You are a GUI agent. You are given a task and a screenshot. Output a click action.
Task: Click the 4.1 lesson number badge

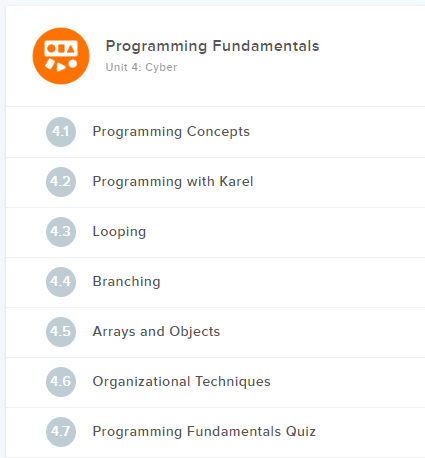point(61,132)
